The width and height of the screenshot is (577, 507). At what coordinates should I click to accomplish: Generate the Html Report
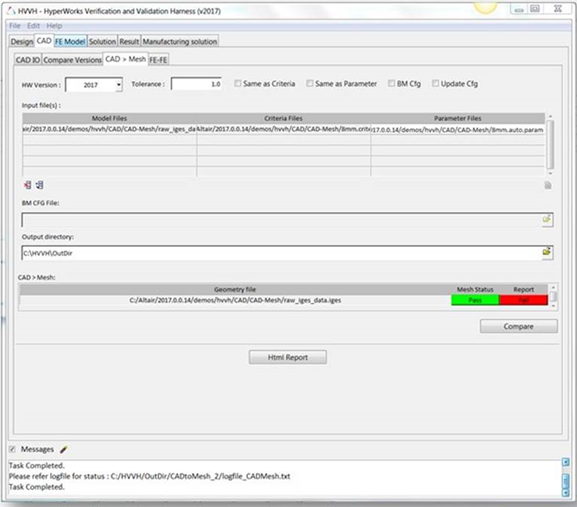(x=288, y=357)
